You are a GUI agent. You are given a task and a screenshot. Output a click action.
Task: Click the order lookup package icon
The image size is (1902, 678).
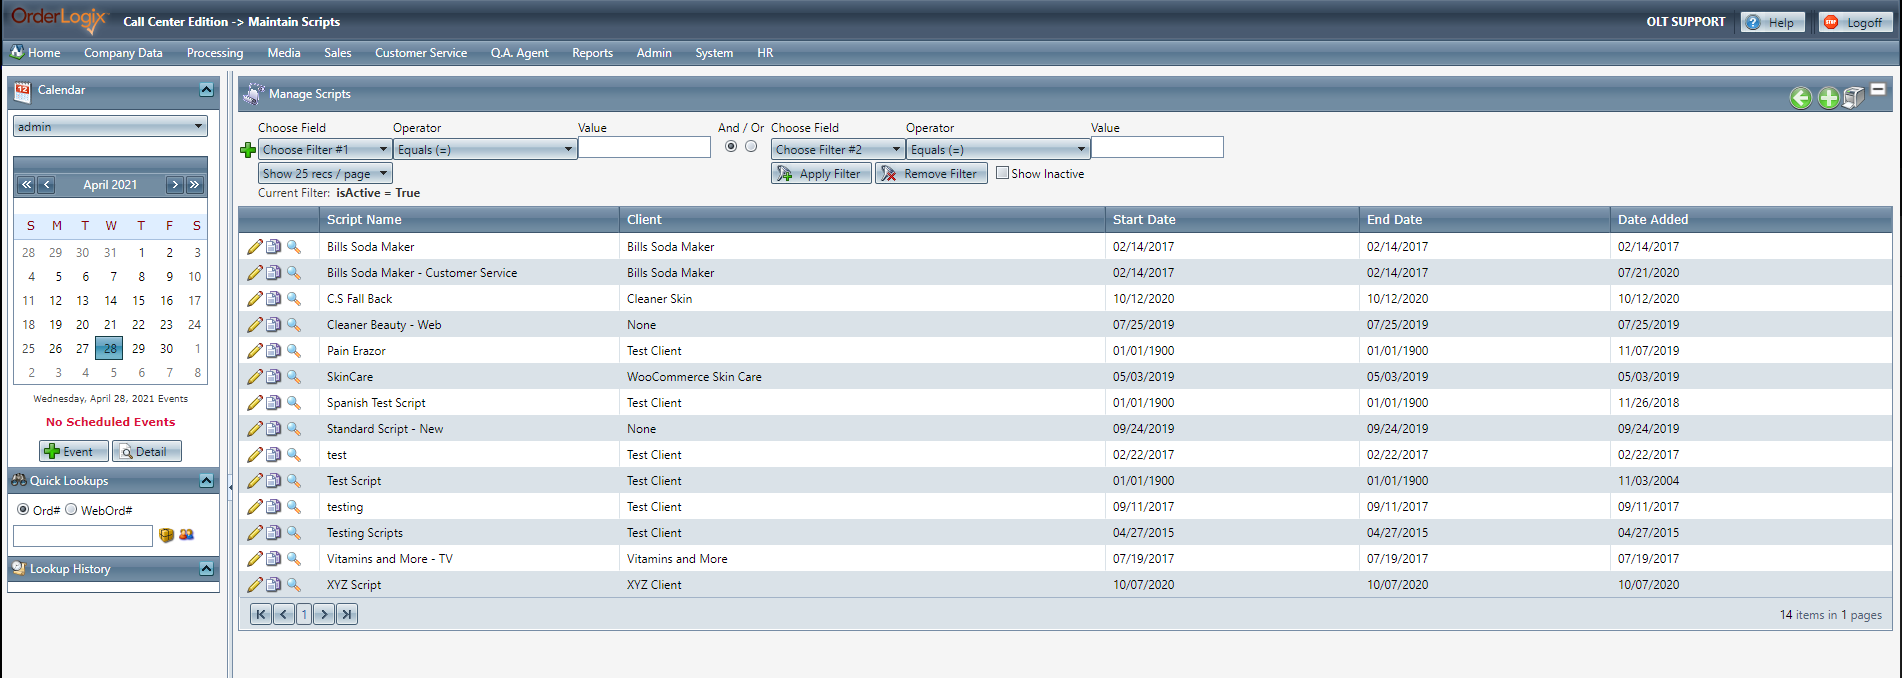(x=167, y=536)
